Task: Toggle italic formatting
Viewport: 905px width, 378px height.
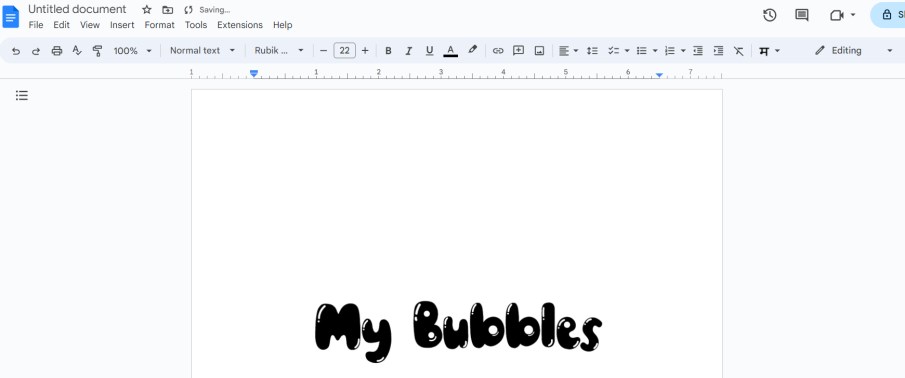Action: click(x=409, y=51)
